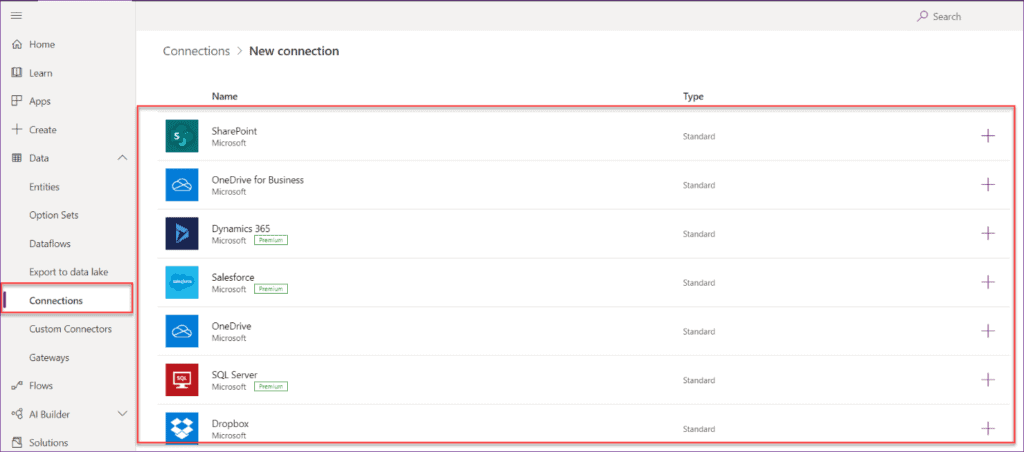This screenshot has width=1024, height=452.
Task: Click the Learn book icon
Action: point(18,73)
